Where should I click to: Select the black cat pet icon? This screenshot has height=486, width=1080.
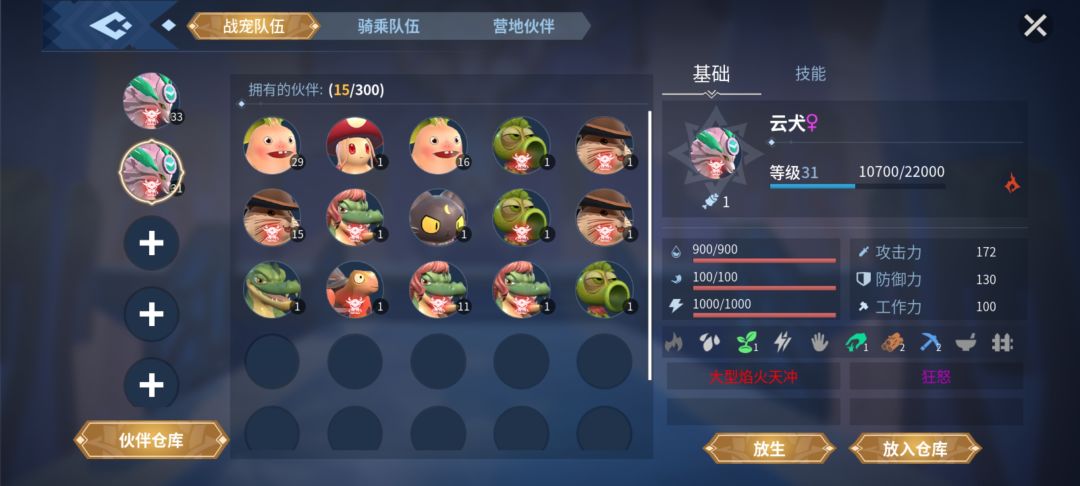click(438, 217)
